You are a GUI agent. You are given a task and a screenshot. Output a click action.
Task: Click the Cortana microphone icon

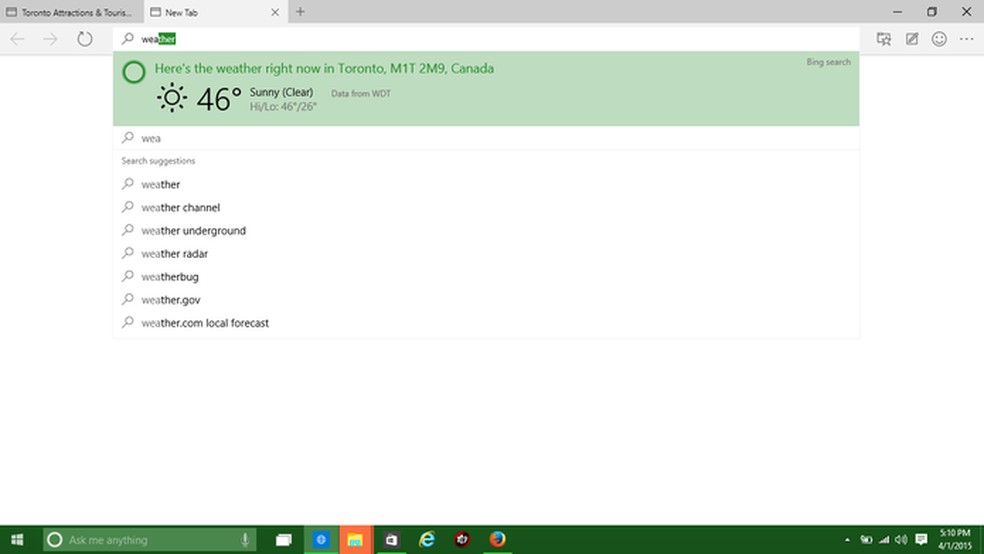tap(245, 540)
